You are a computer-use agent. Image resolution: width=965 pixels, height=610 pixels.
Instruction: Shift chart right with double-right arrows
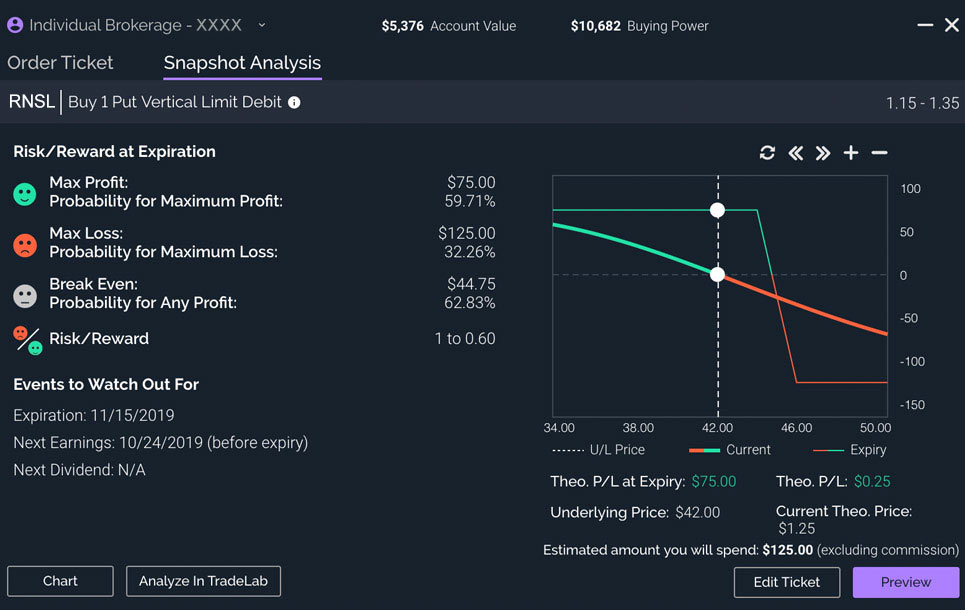[x=822, y=152]
